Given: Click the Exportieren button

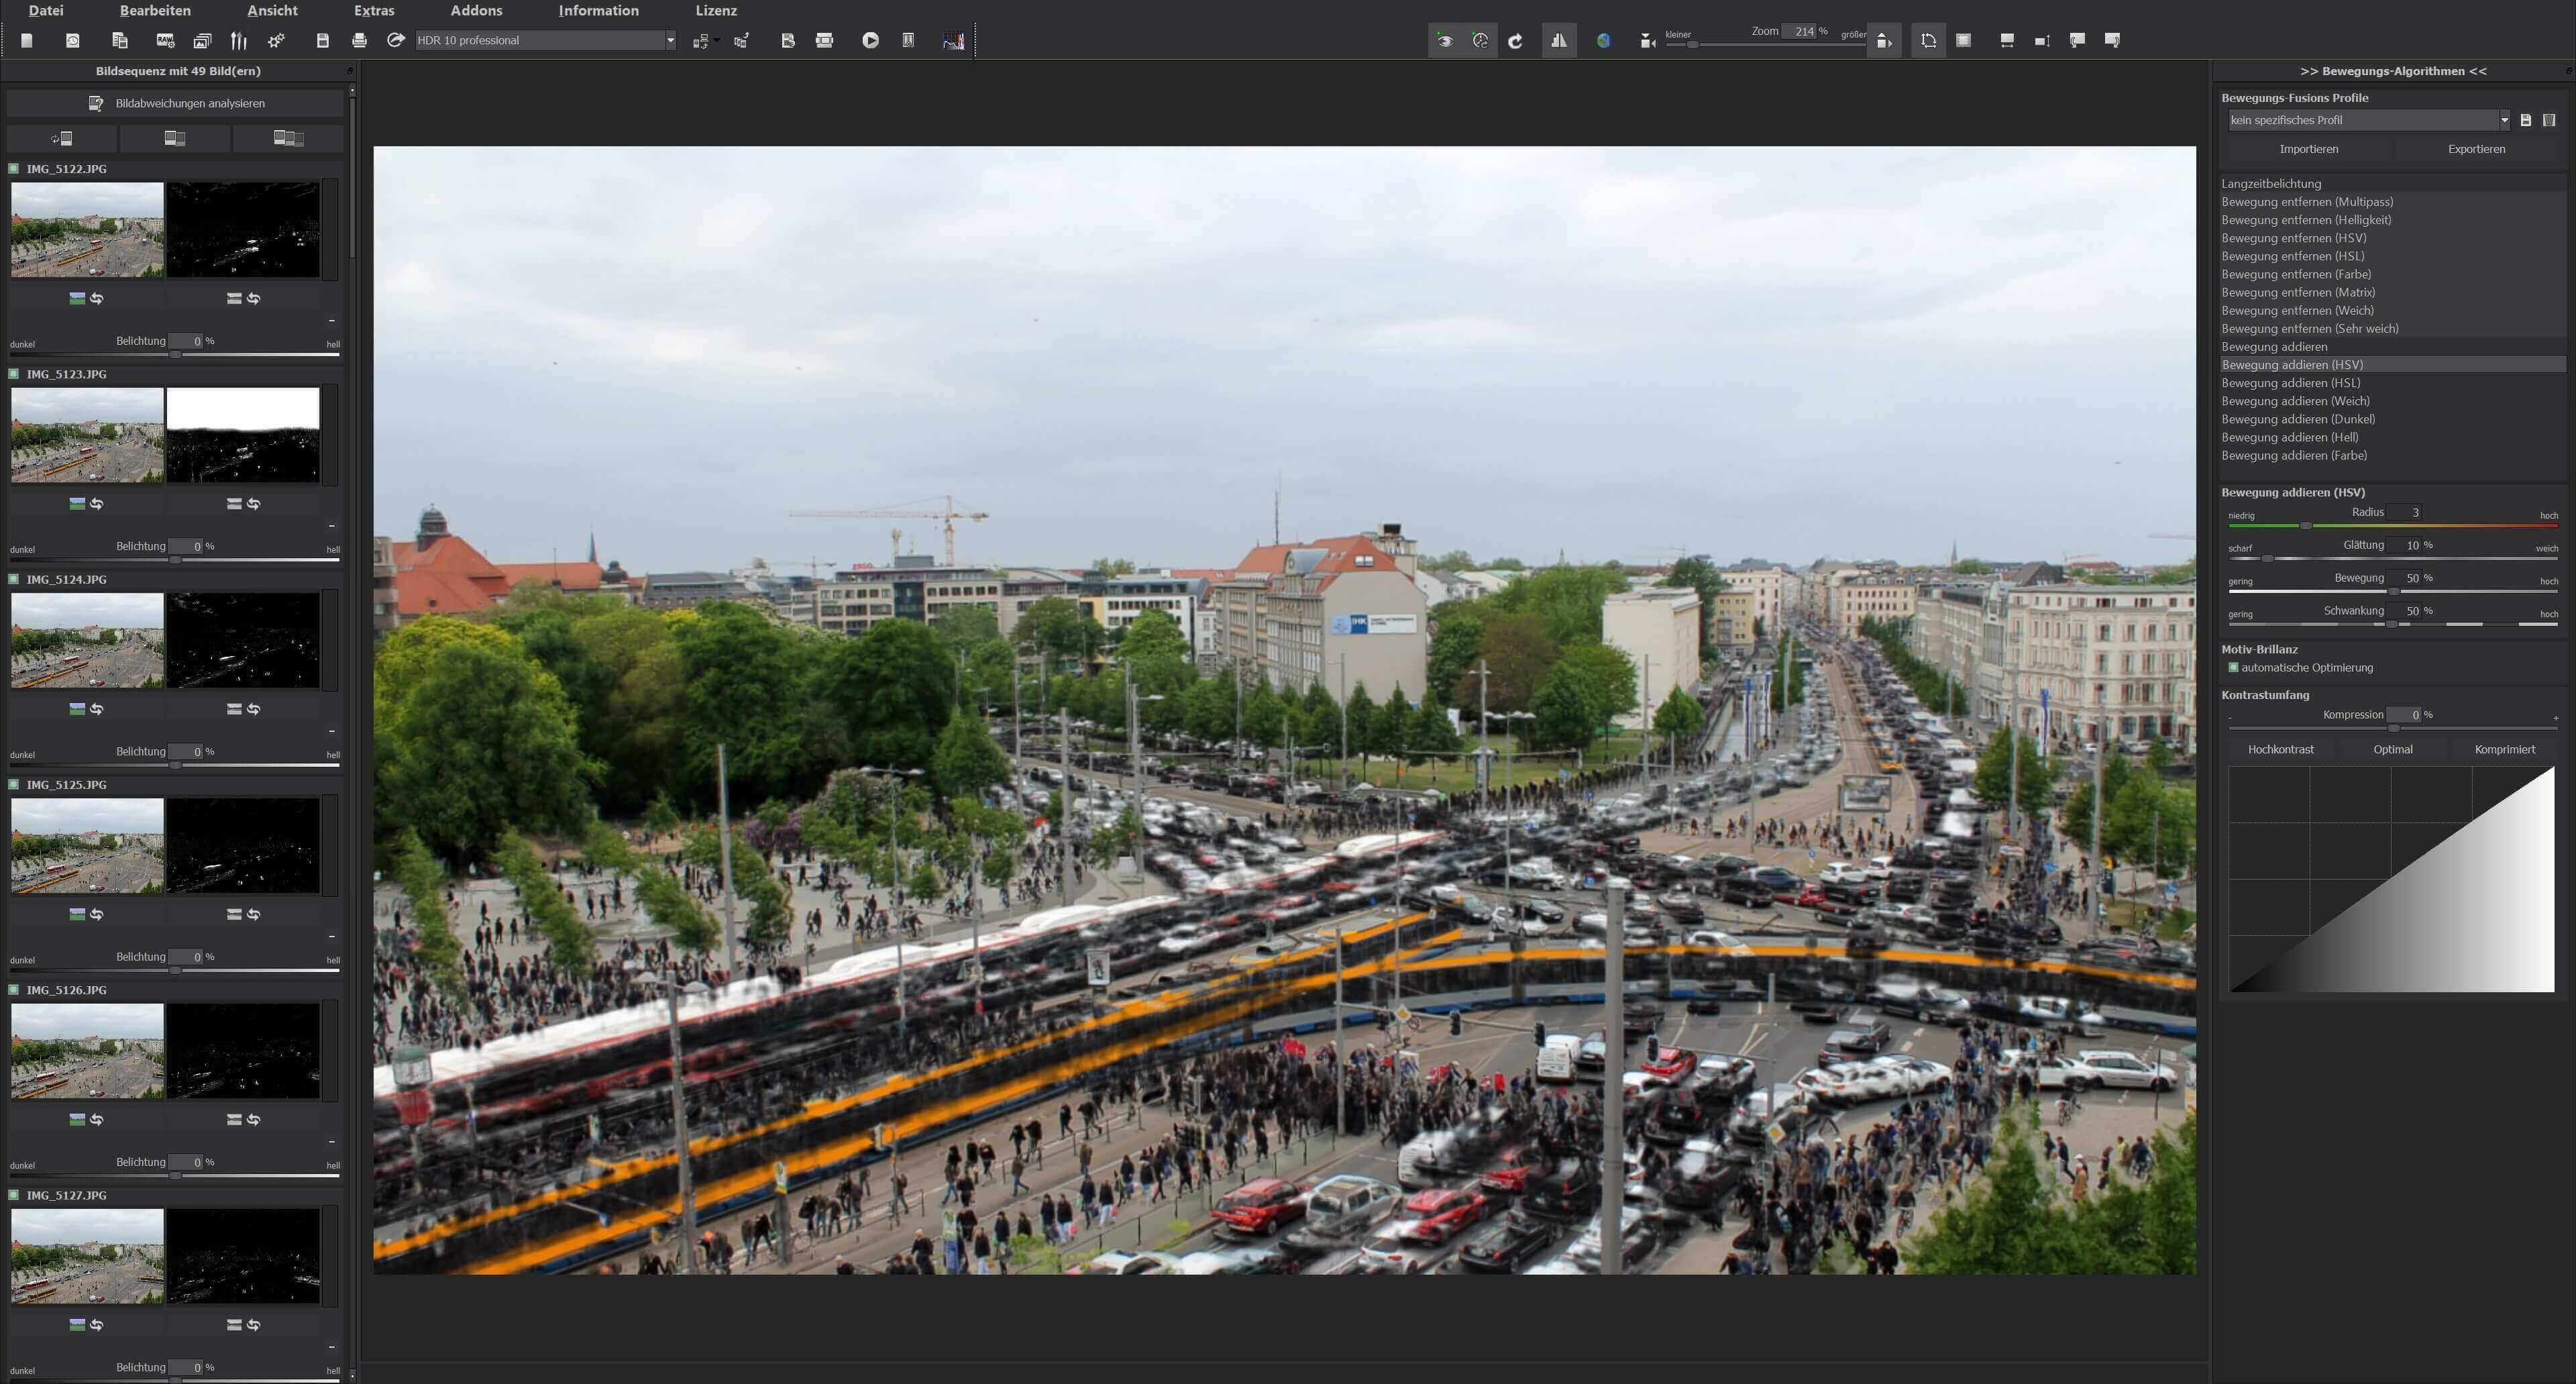Looking at the screenshot, I should (x=2476, y=149).
